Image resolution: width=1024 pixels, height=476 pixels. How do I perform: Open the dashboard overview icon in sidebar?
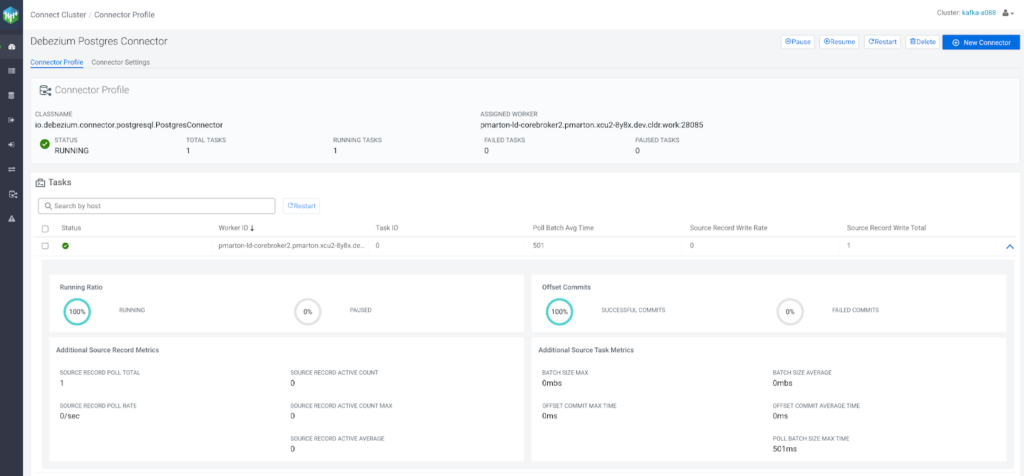[11, 47]
